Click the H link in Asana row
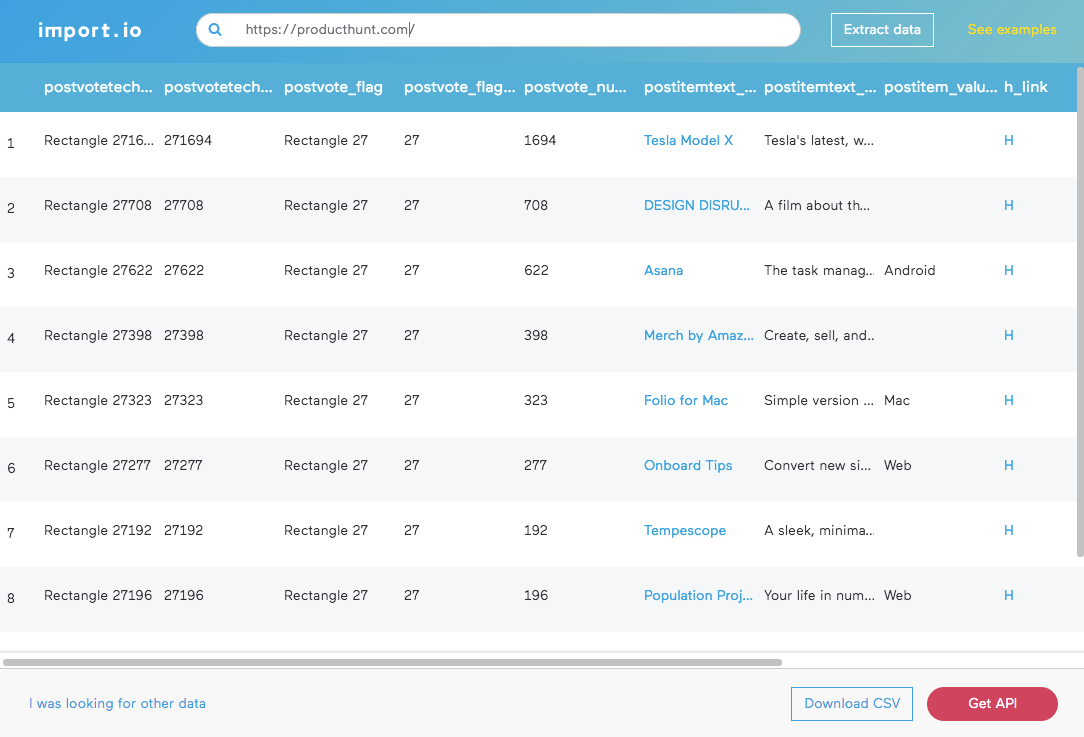The image size is (1084, 737). click(1009, 270)
